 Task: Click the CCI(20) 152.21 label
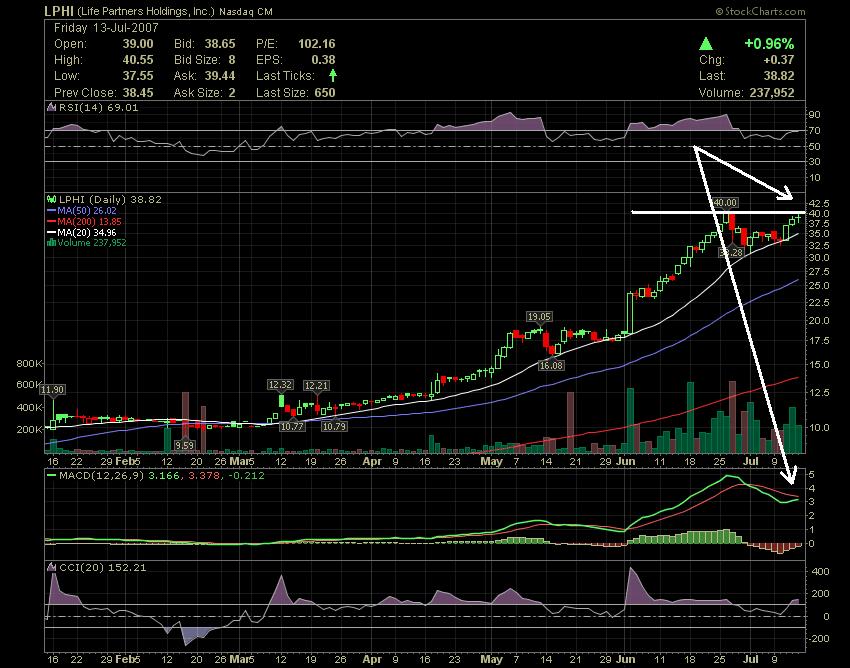[102, 567]
